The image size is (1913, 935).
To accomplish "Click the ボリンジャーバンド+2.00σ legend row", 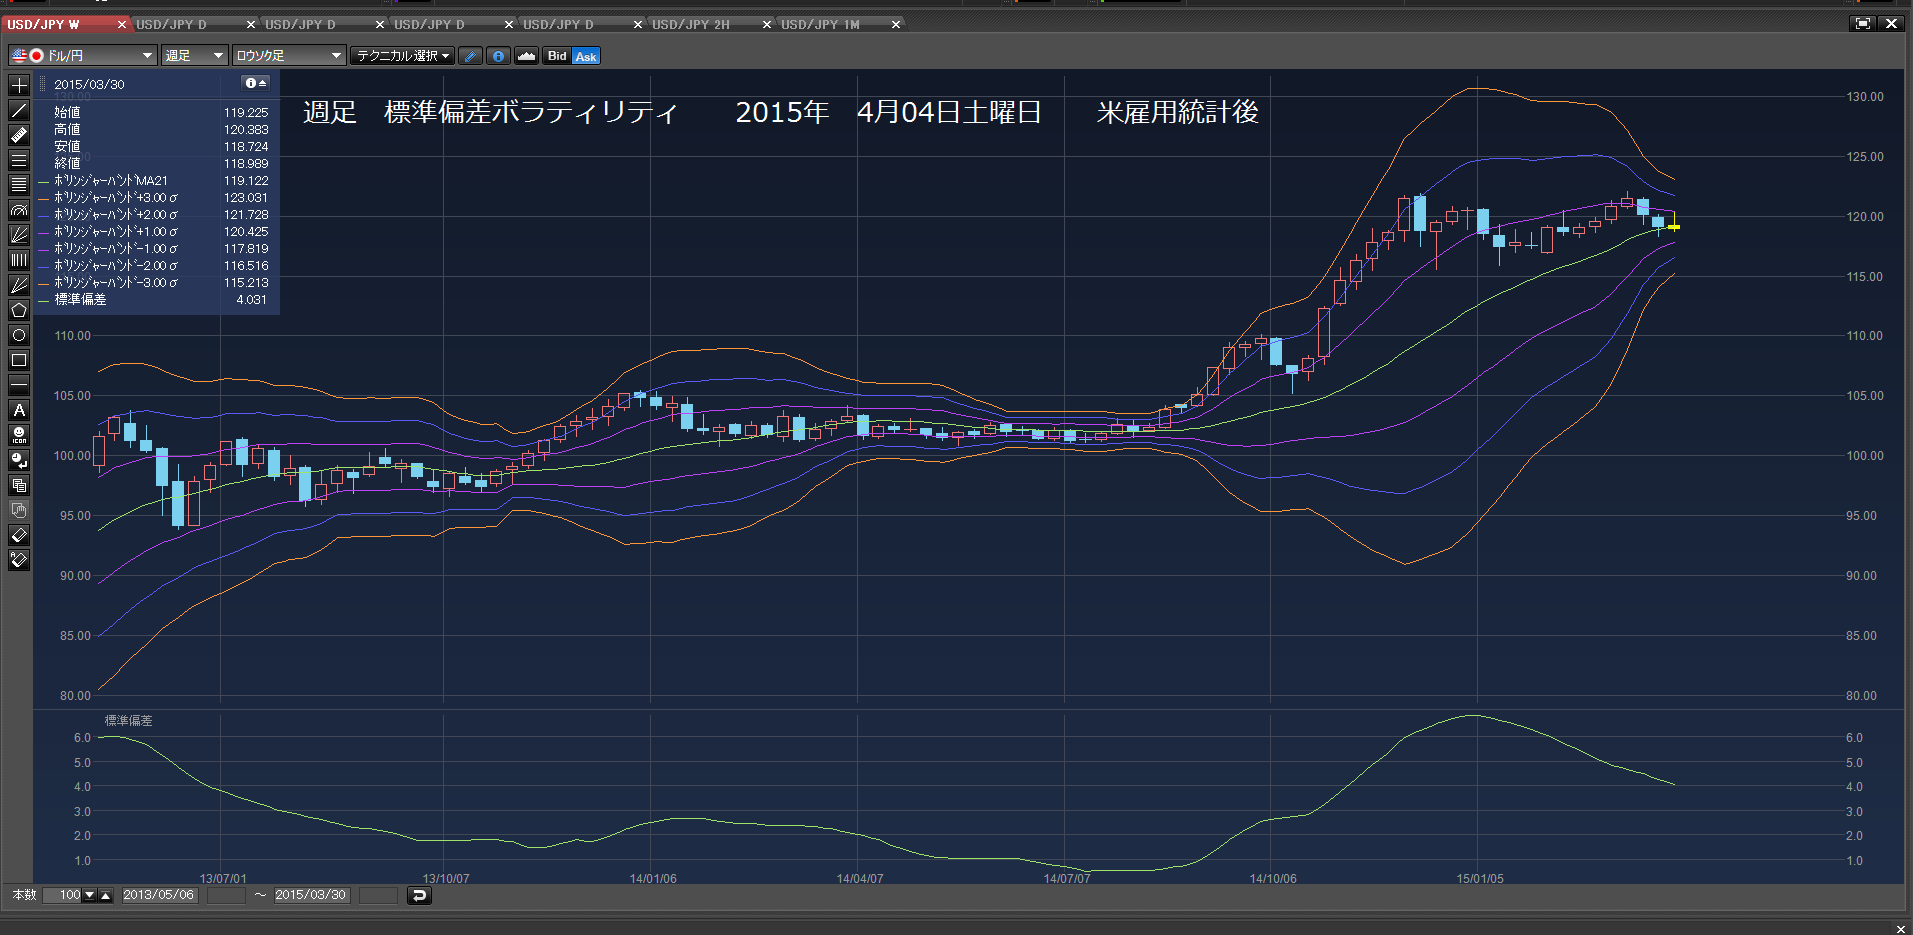I will [154, 215].
